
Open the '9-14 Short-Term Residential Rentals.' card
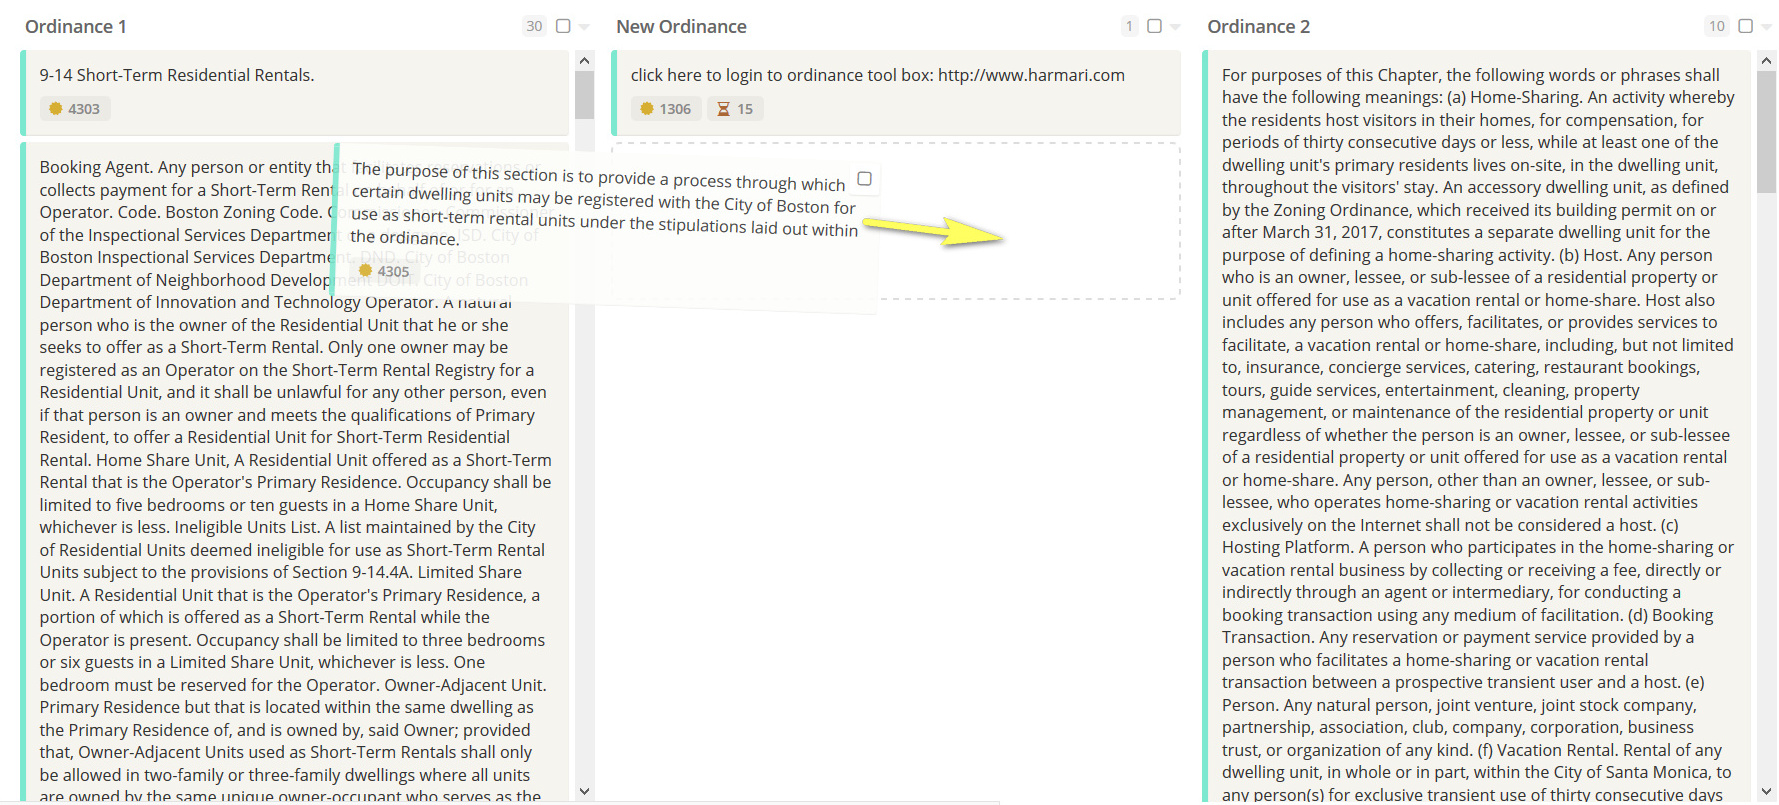coord(295,93)
